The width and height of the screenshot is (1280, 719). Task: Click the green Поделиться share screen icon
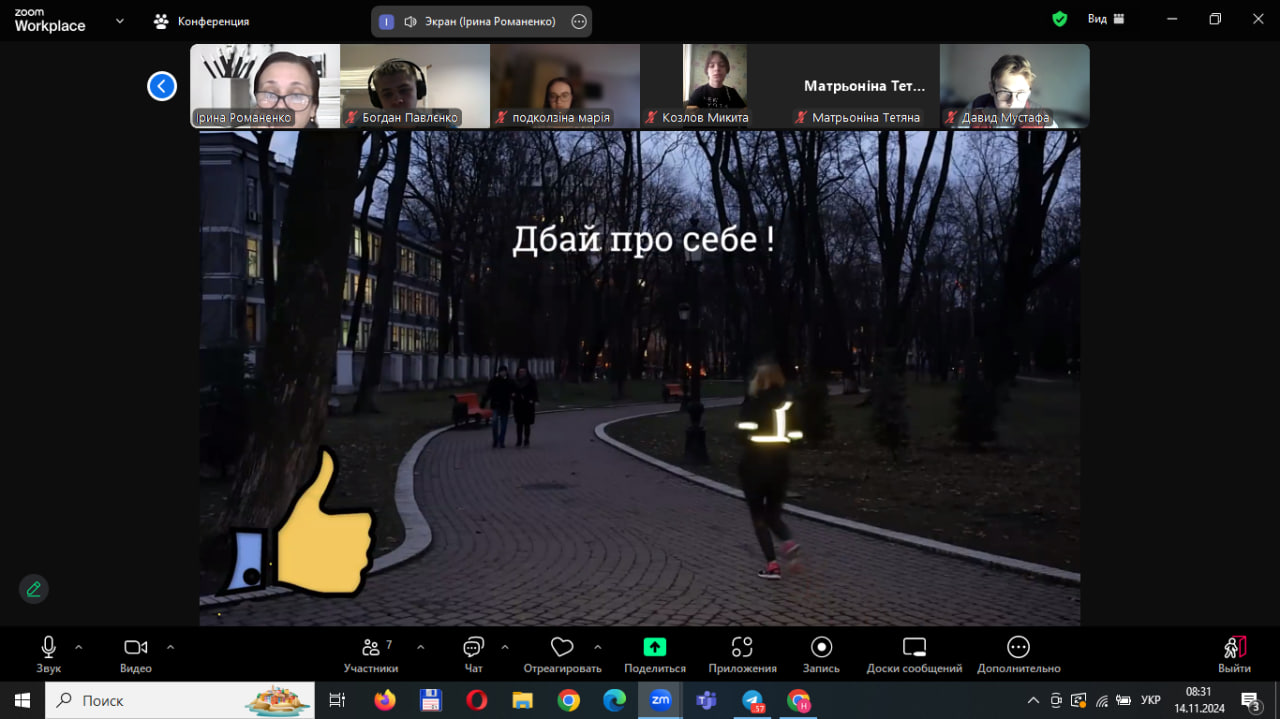654,647
